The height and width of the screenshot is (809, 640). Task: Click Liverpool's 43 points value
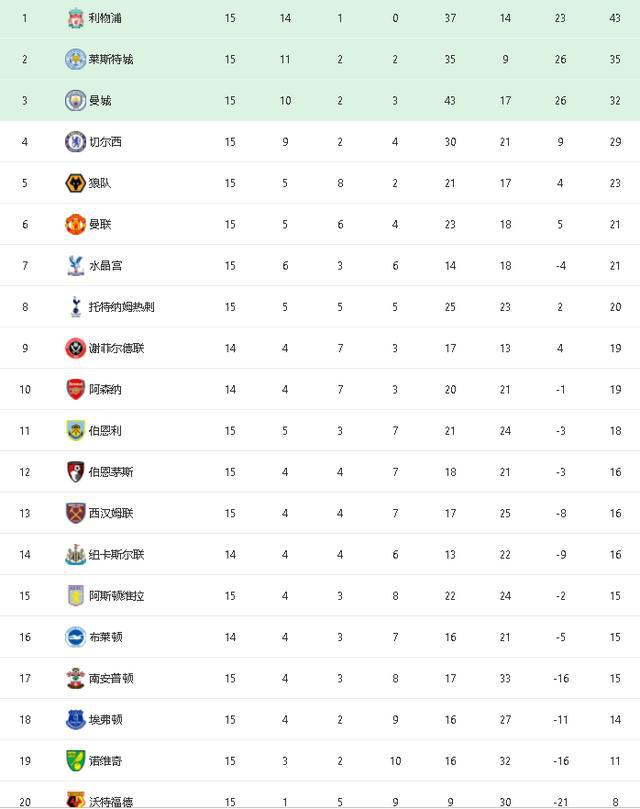[x=615, y=18]
